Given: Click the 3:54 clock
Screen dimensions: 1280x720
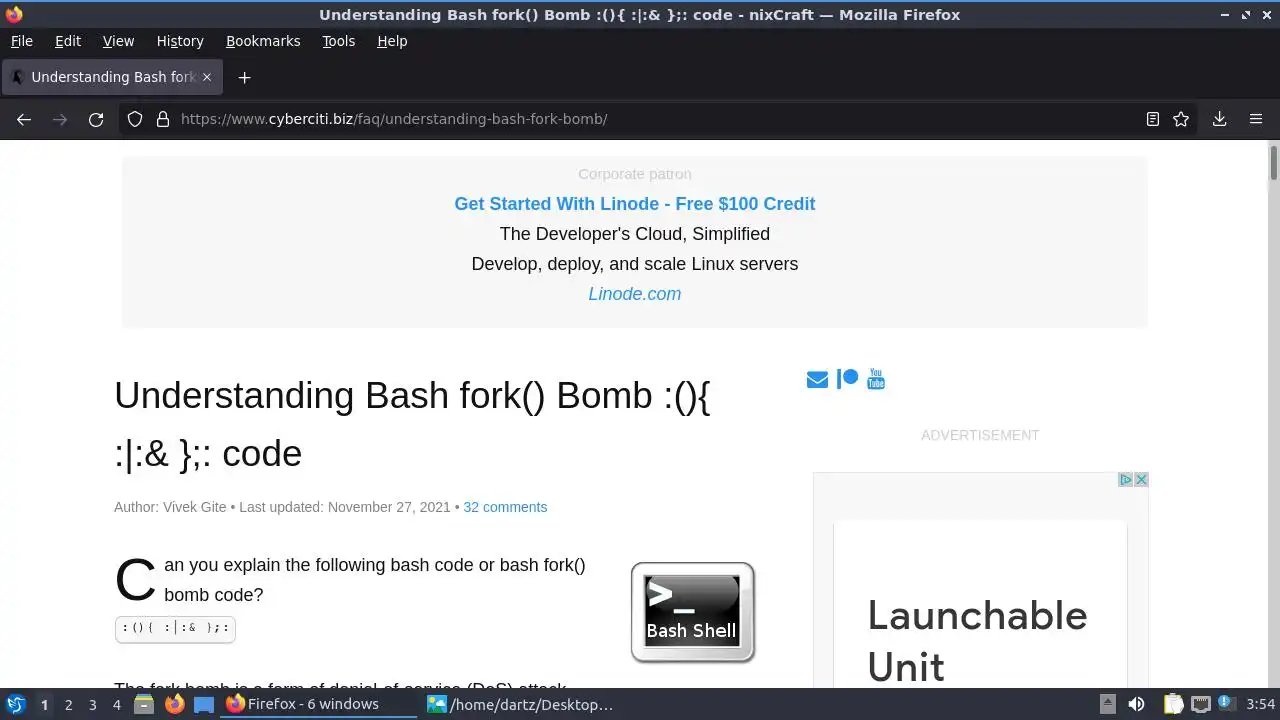Looking at the screenshot, I should pos(1261,704).
